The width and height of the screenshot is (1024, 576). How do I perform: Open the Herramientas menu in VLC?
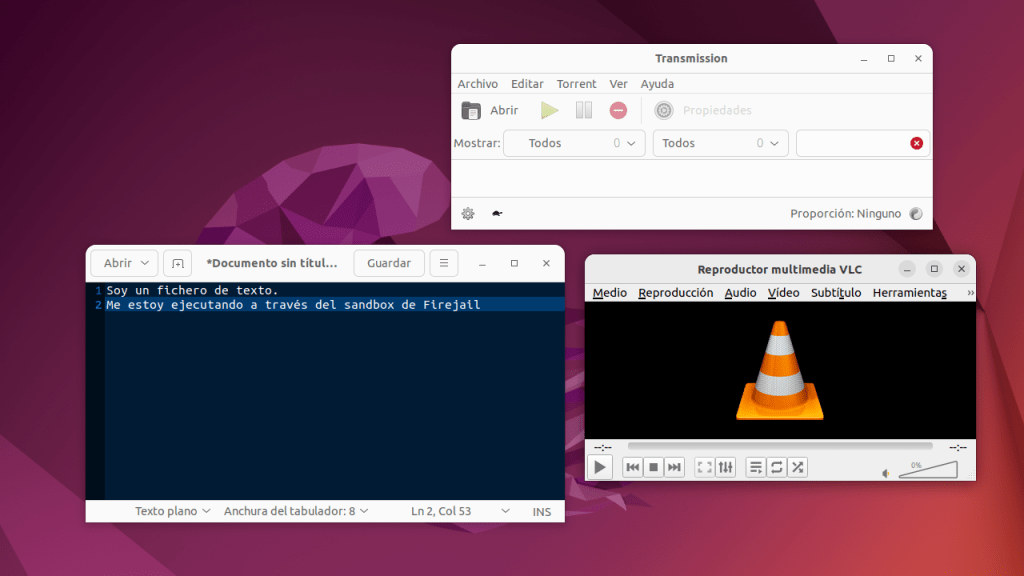click(x=909, y=292)
